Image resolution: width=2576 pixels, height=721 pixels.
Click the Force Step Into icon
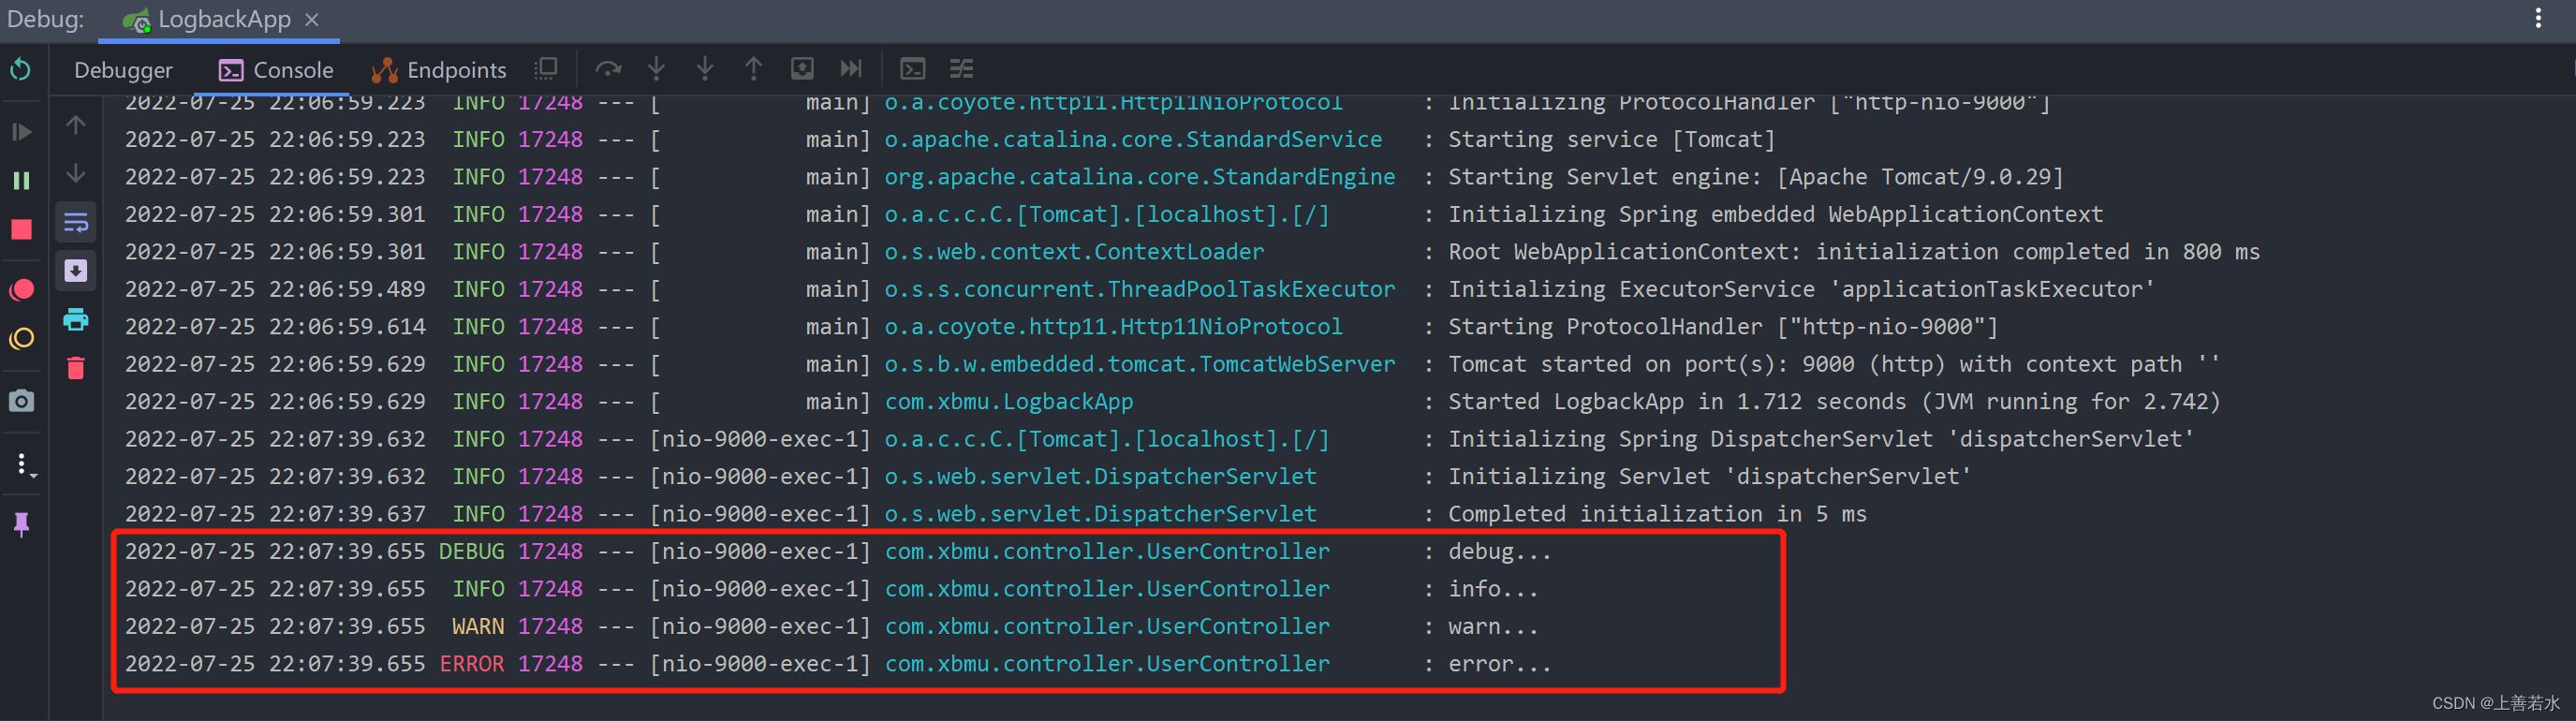click(x=705, y=69)
